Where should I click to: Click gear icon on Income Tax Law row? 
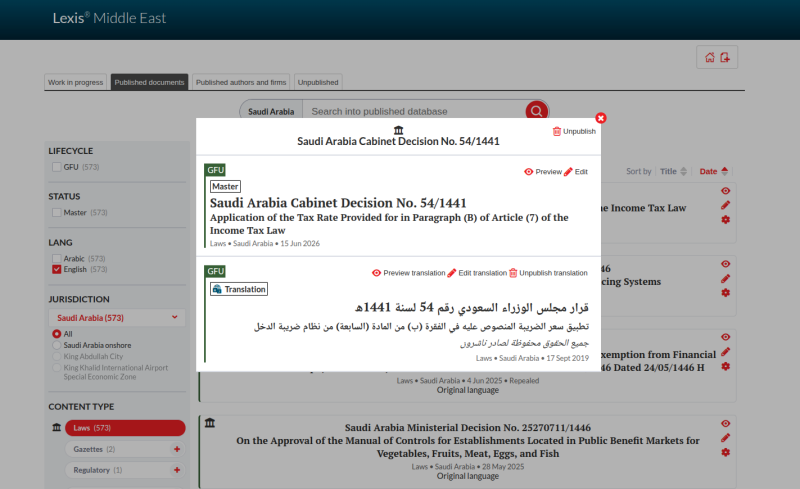[726, 219]
